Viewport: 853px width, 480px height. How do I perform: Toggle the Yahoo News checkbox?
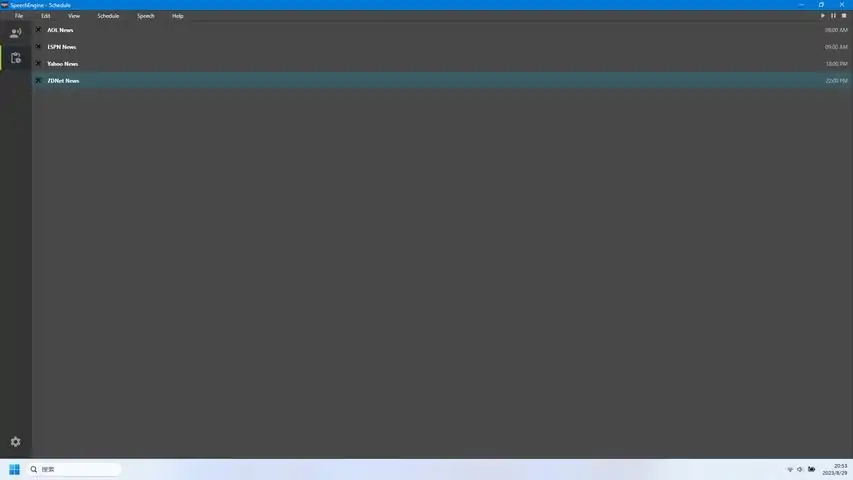click(38, 64)
